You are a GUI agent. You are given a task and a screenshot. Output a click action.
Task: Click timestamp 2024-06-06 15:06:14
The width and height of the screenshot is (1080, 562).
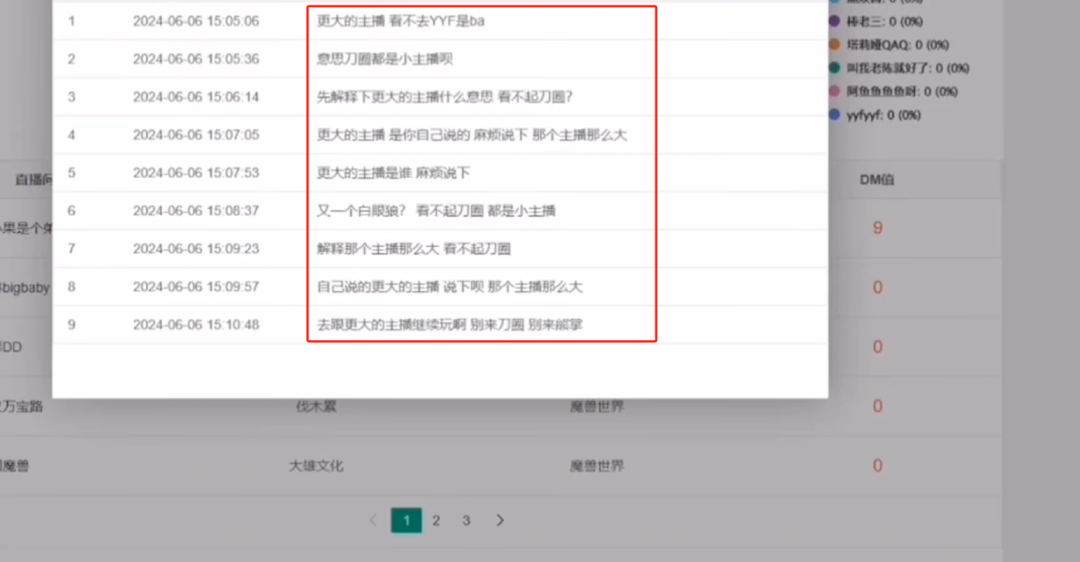[196, 97]
